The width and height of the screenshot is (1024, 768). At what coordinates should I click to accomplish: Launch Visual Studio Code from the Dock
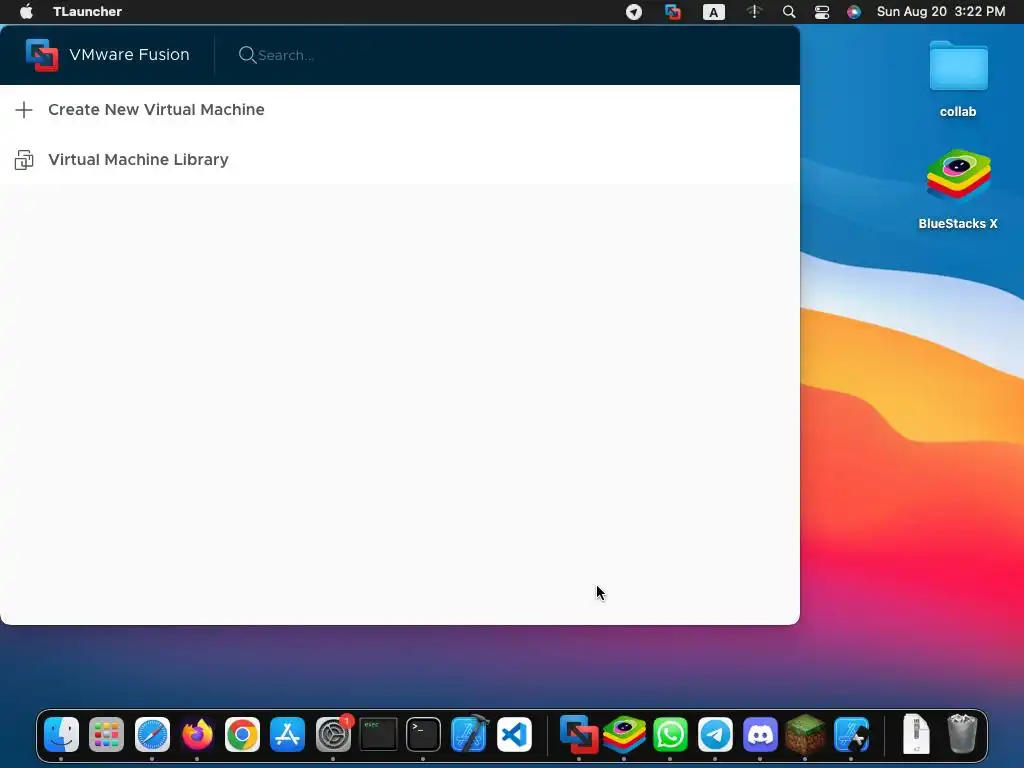click(514, 735)
